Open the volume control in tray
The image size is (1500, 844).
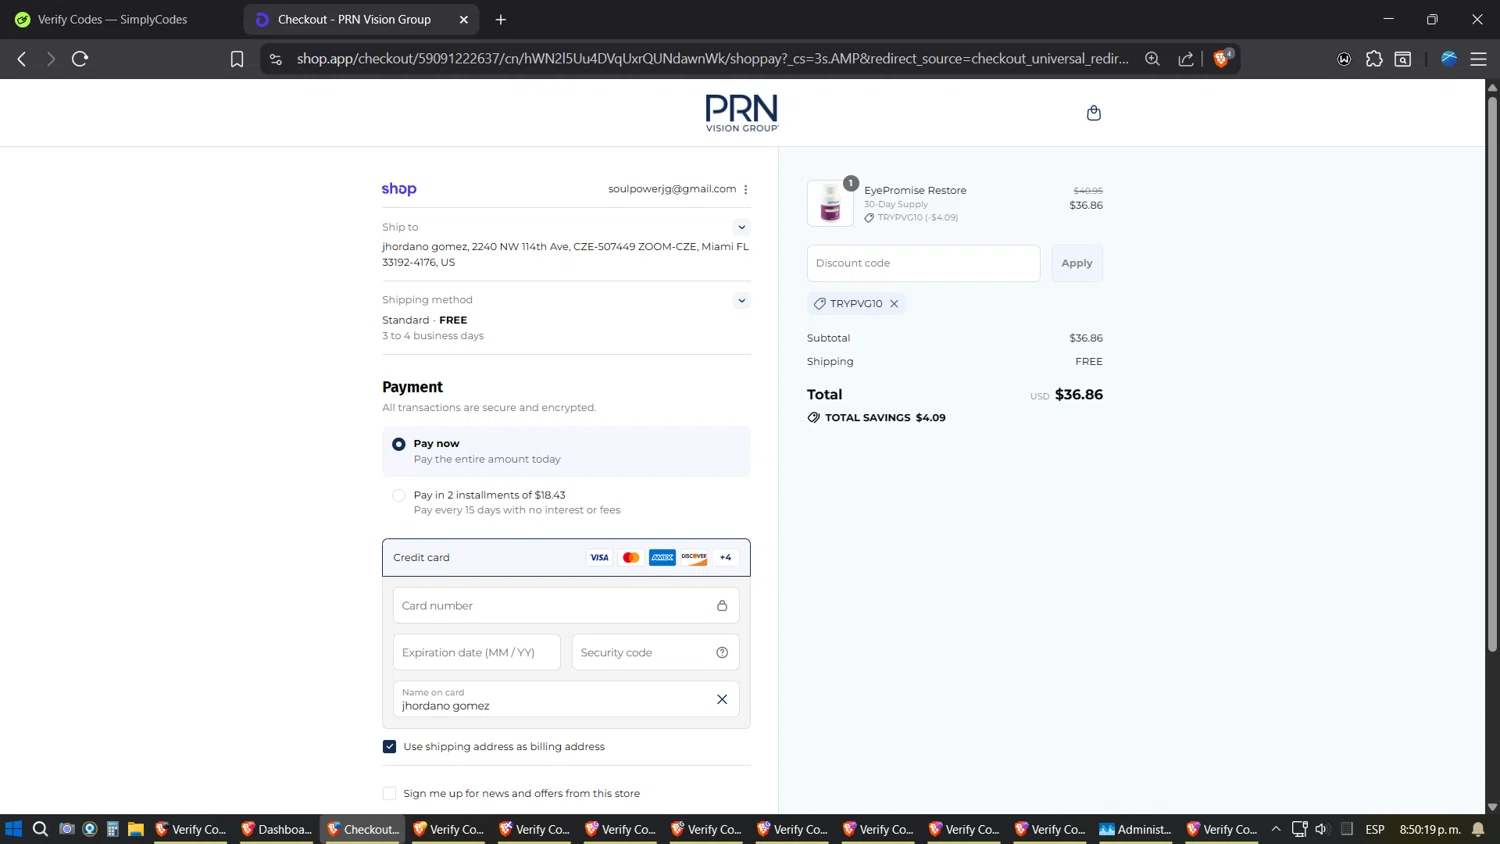(x=1322, y=829)
